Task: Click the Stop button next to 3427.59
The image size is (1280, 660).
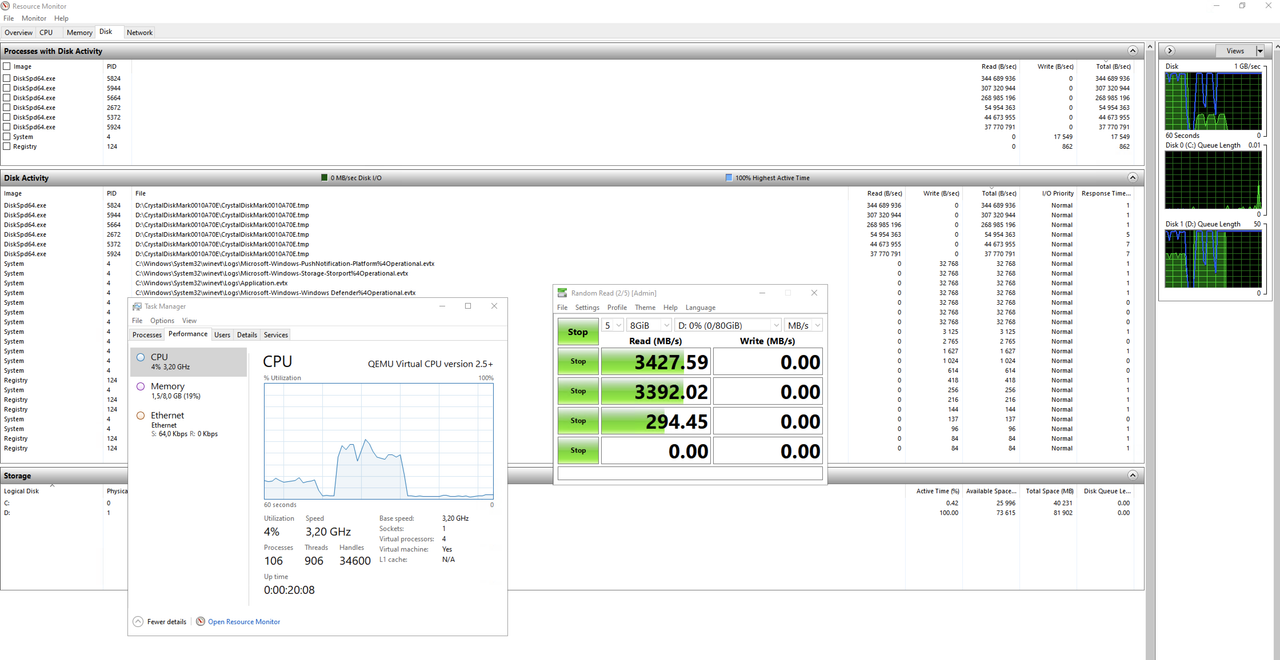Action: tap(578, 362)
